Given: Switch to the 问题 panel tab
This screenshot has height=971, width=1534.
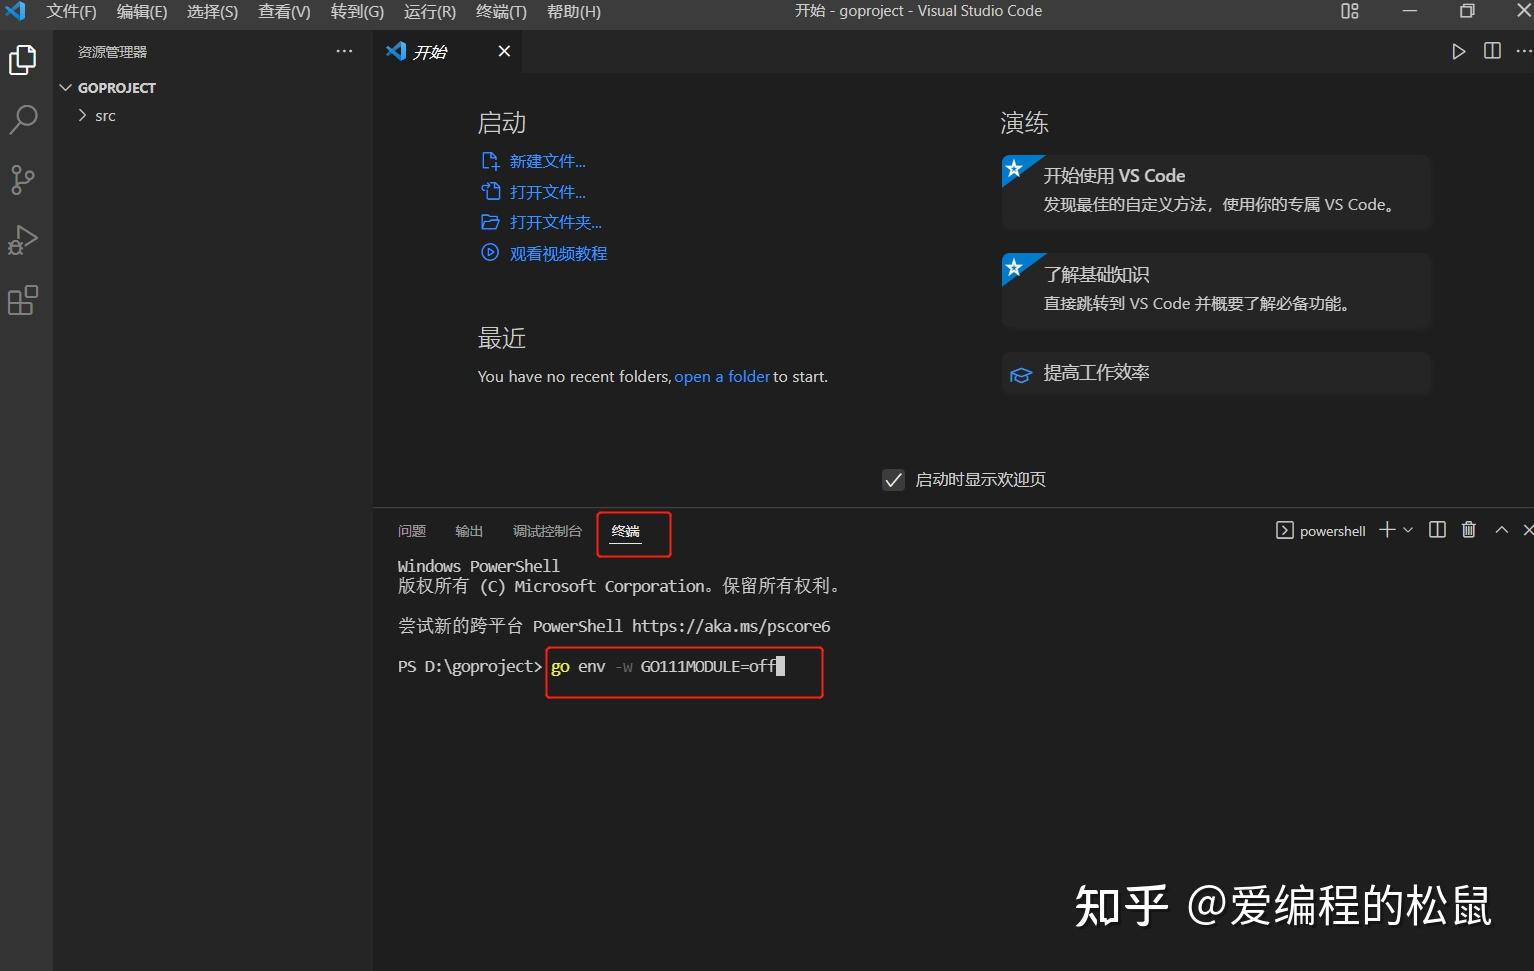Looking at the screenshot, I should coord(411,531).
